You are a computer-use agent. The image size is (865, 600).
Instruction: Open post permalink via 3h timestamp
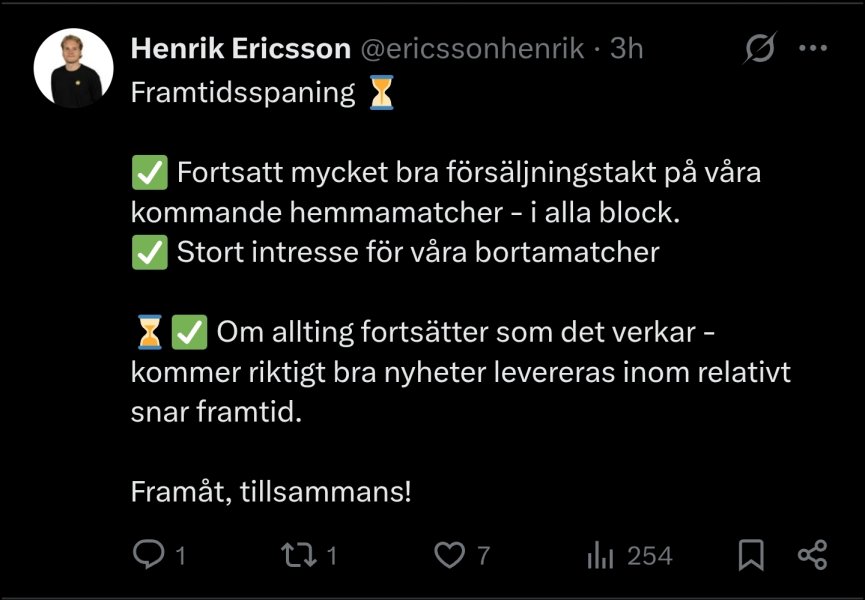tap(626, 48)
